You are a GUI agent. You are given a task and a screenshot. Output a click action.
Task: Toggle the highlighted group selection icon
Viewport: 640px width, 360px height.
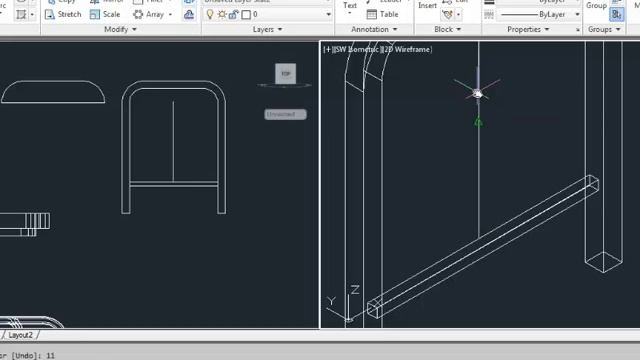(616, 15)
